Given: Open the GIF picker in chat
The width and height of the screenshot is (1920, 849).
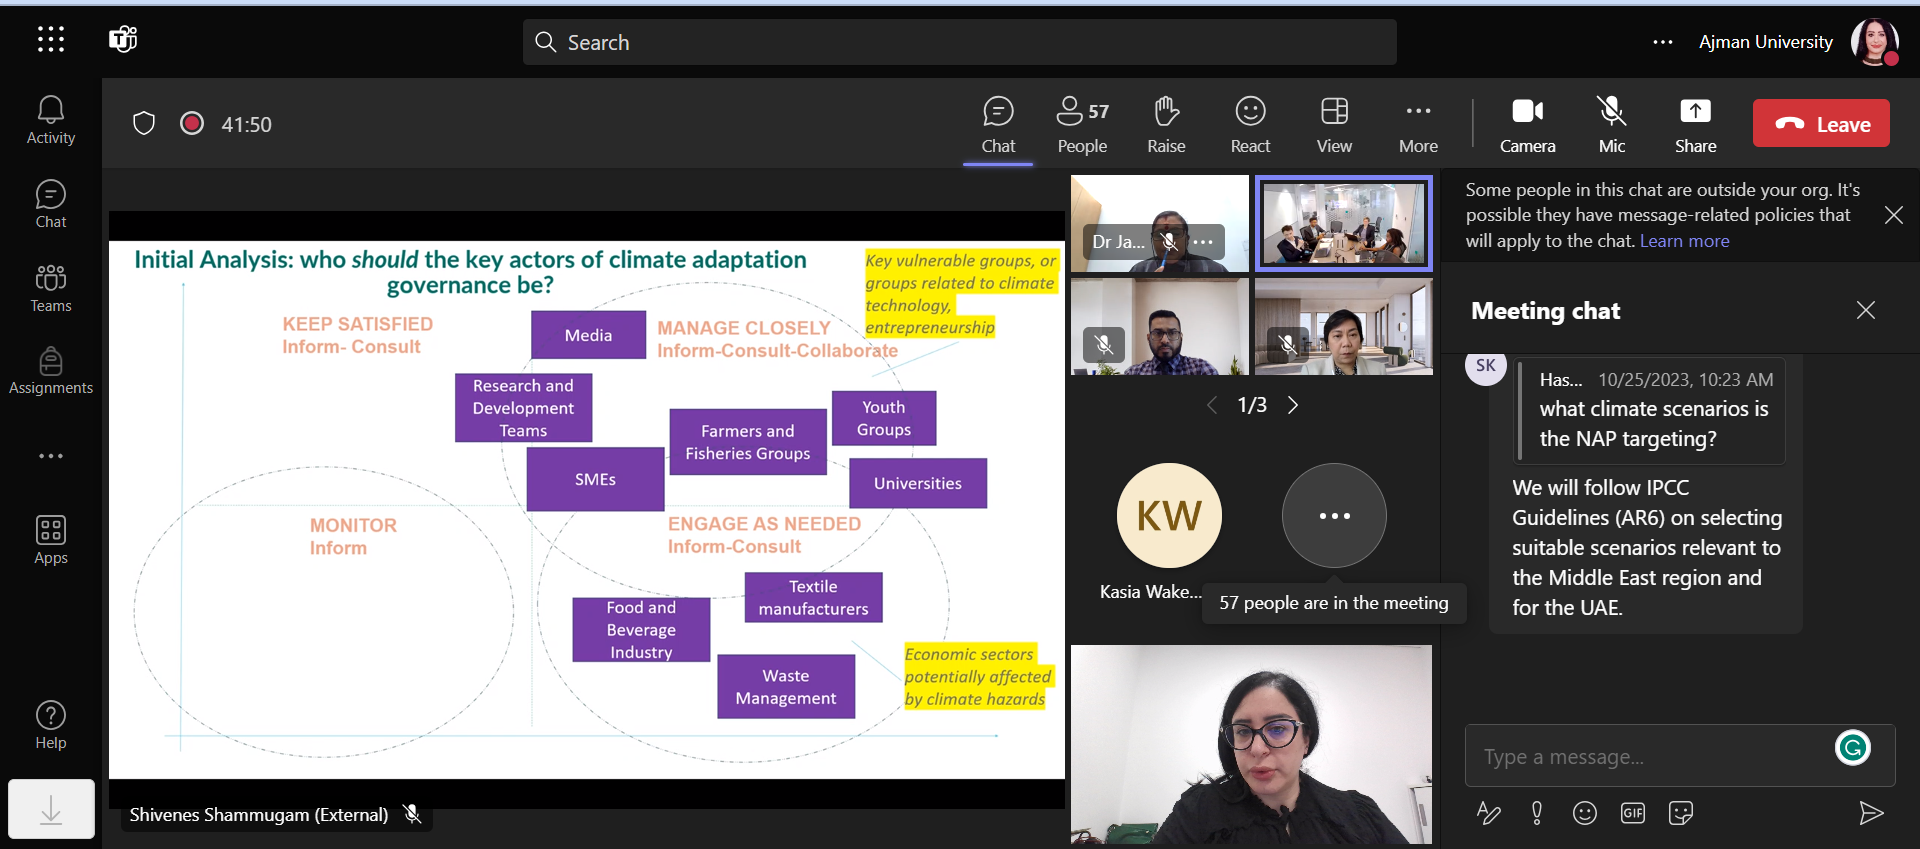Looking at the screenshot, I should point(1632,813).
